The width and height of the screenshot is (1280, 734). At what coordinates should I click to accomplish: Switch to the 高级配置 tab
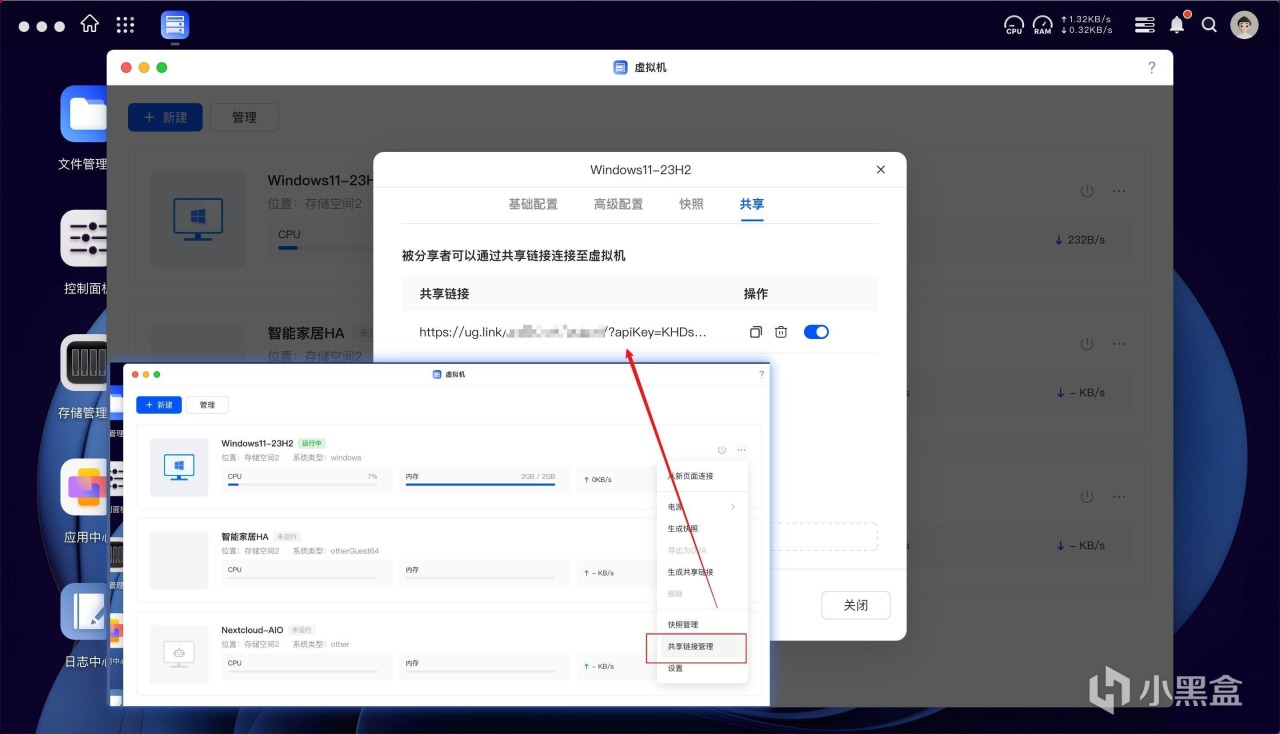[619, 204]
